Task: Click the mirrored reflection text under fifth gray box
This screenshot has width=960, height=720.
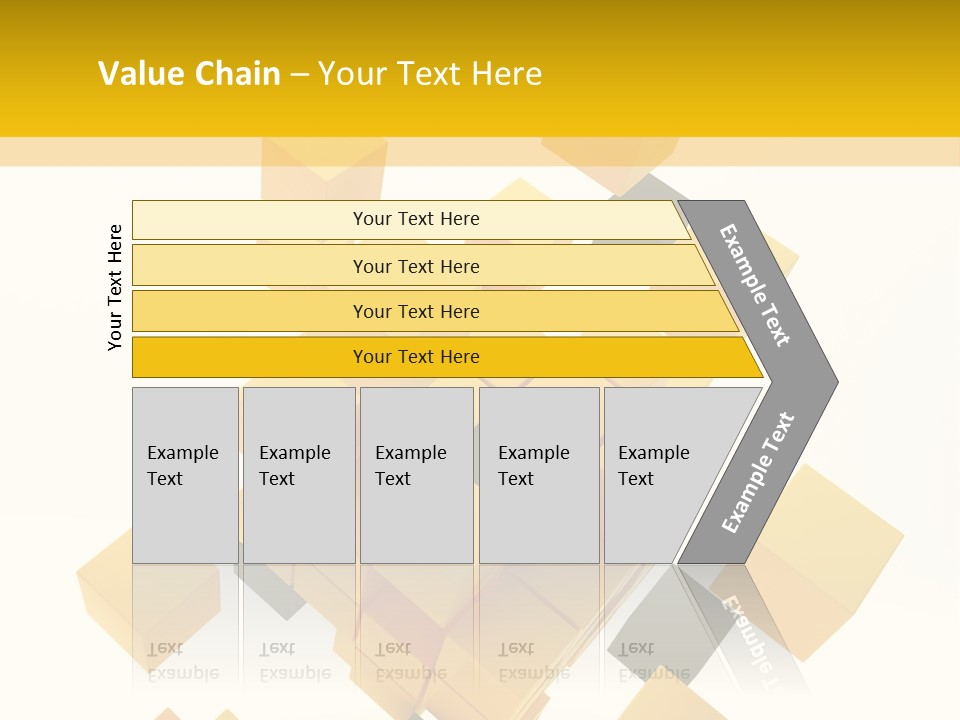Action: pos(653,661)
